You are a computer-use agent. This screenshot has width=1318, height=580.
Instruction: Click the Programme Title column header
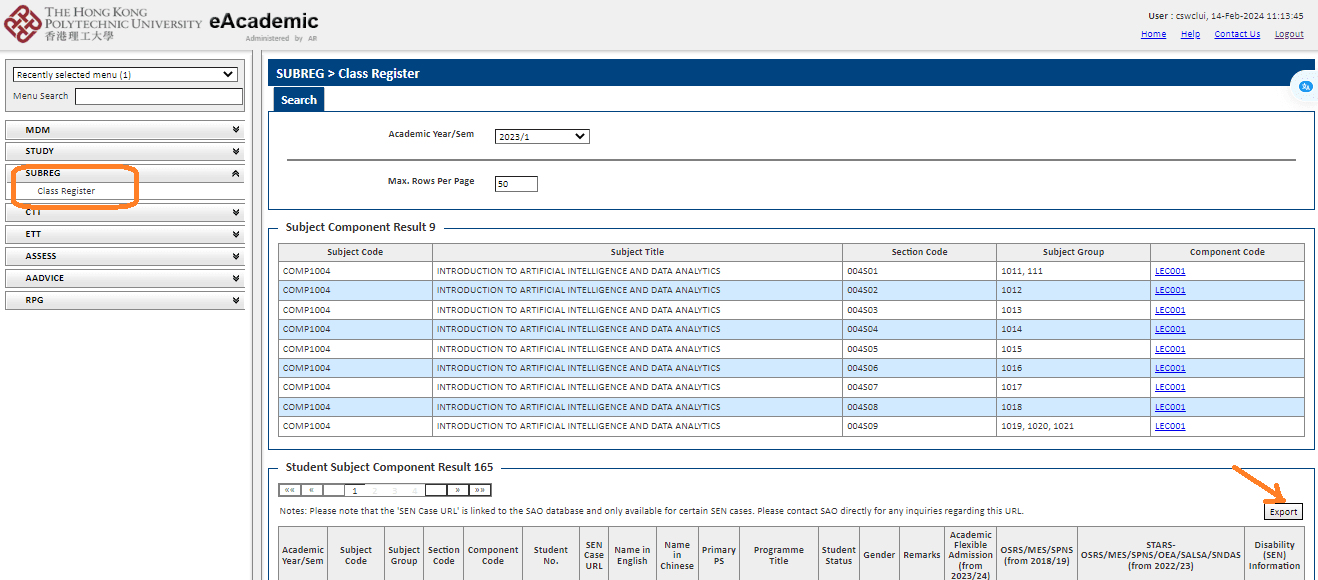[x=779, y=555]
